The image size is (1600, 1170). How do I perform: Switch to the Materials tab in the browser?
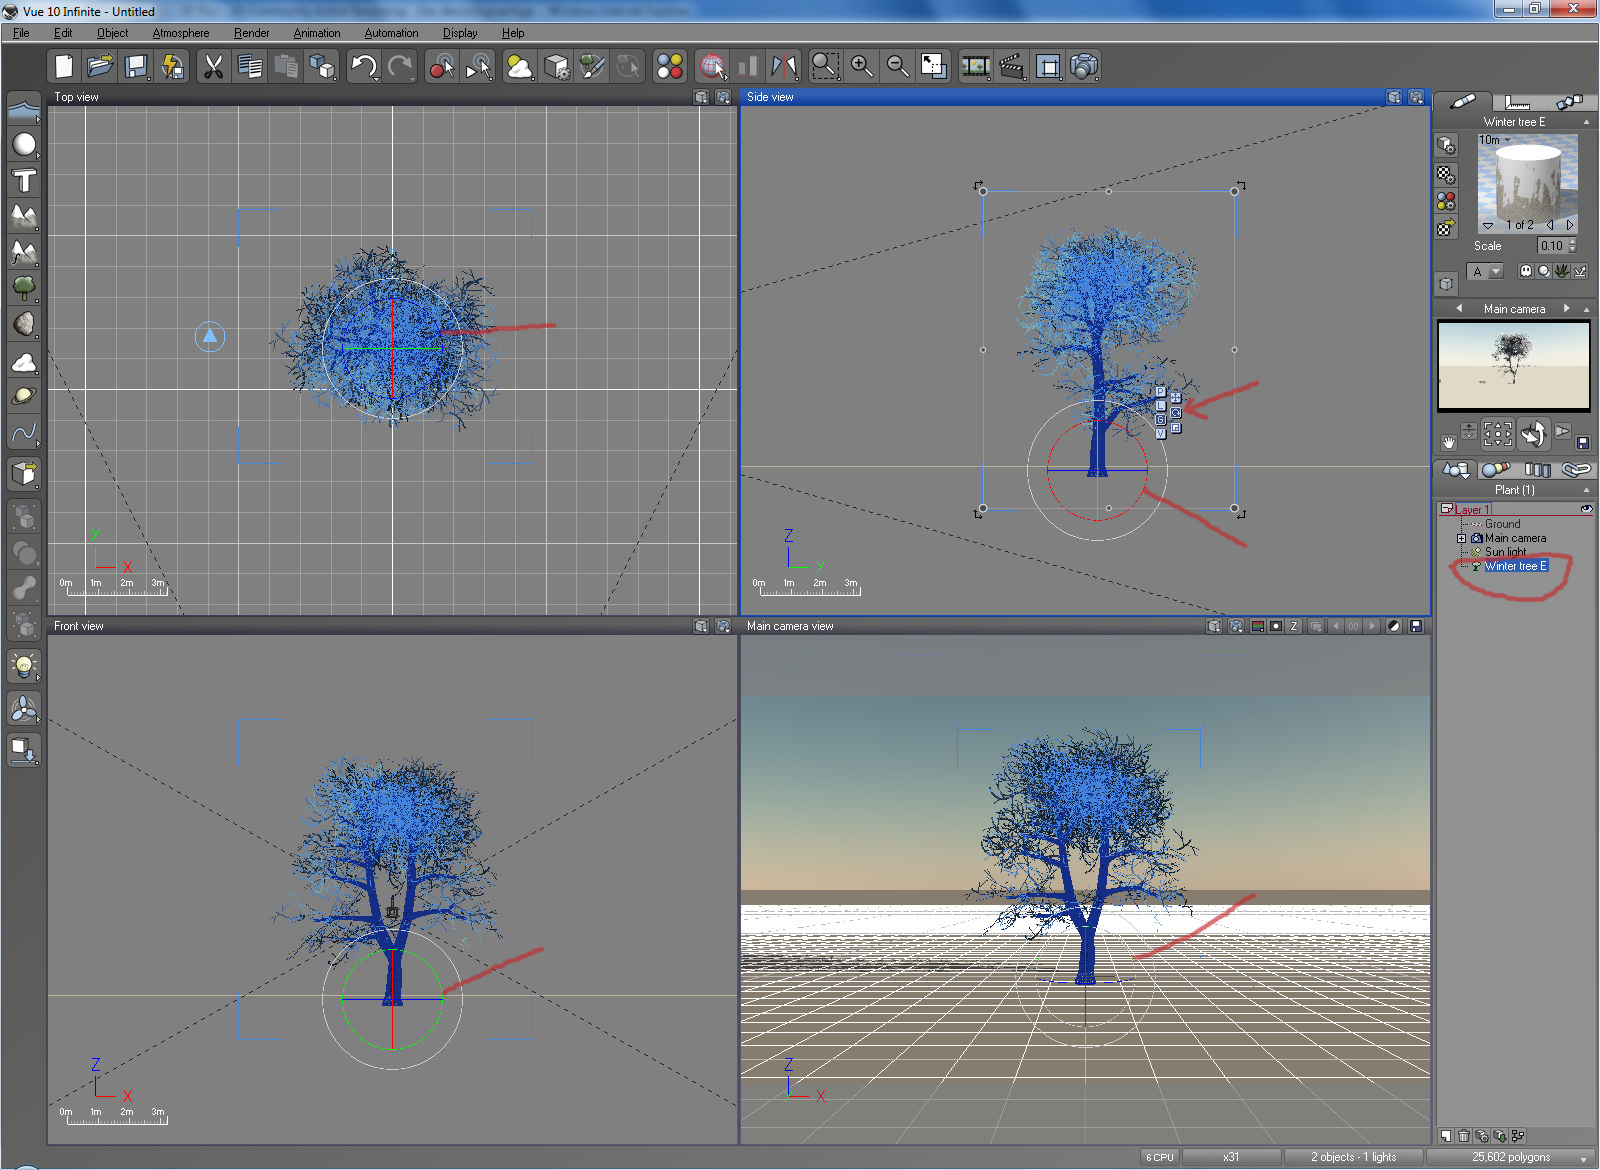click(x=1495, y=469)
